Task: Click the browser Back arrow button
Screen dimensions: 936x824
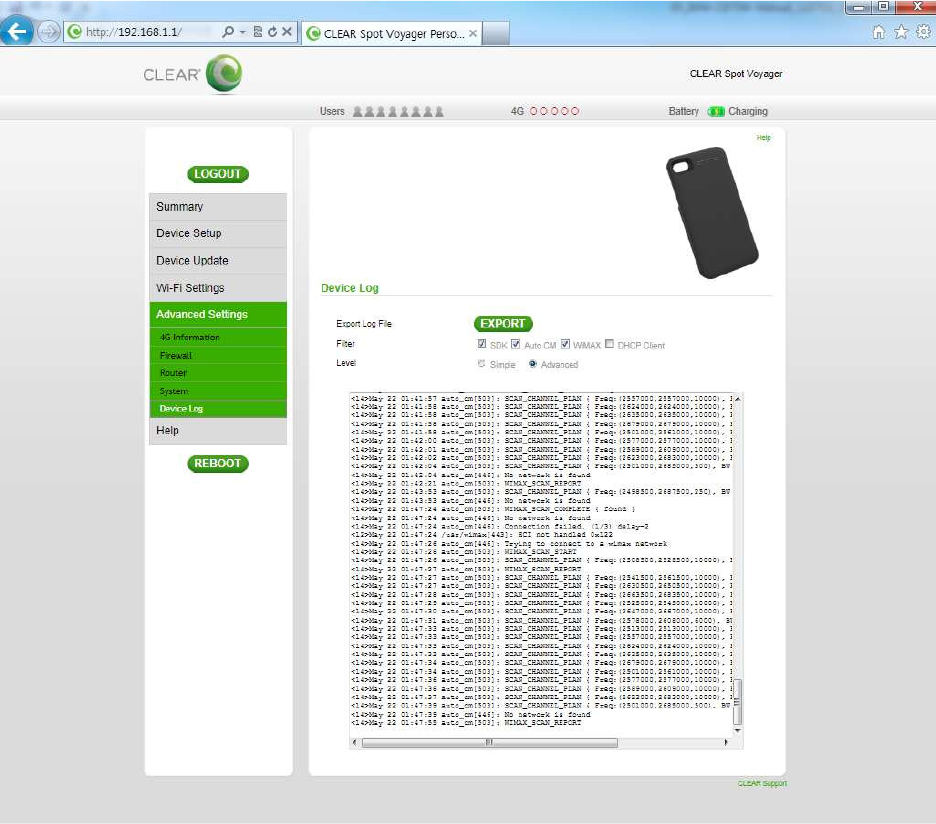Action: [x=16, y=31]
